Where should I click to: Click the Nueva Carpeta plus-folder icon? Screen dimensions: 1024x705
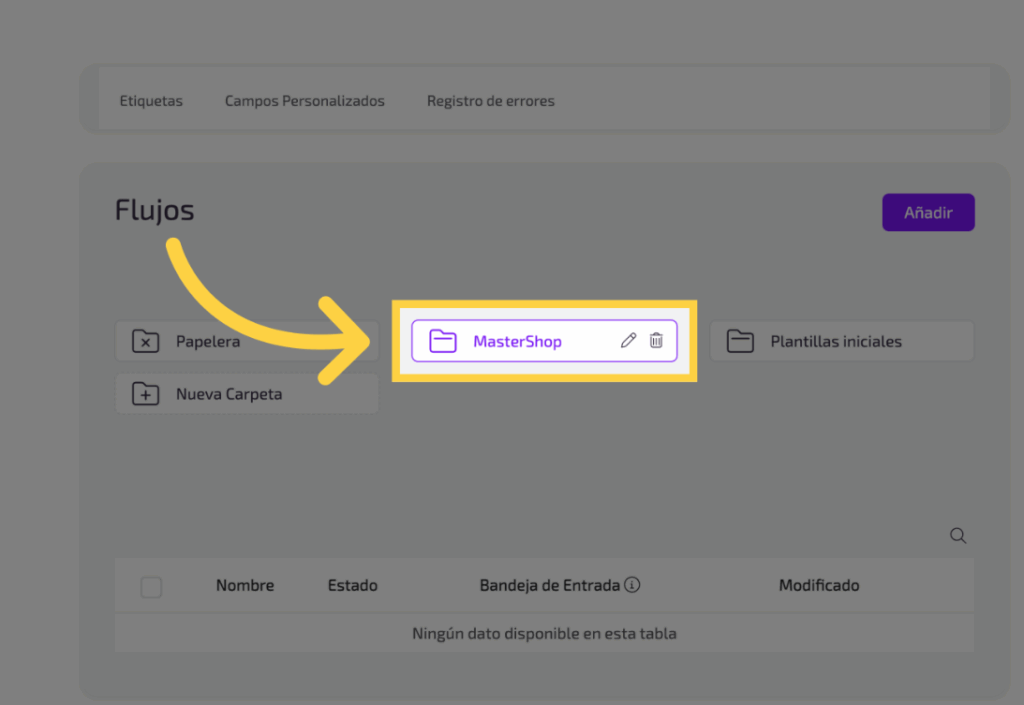(x=146, y=394)
